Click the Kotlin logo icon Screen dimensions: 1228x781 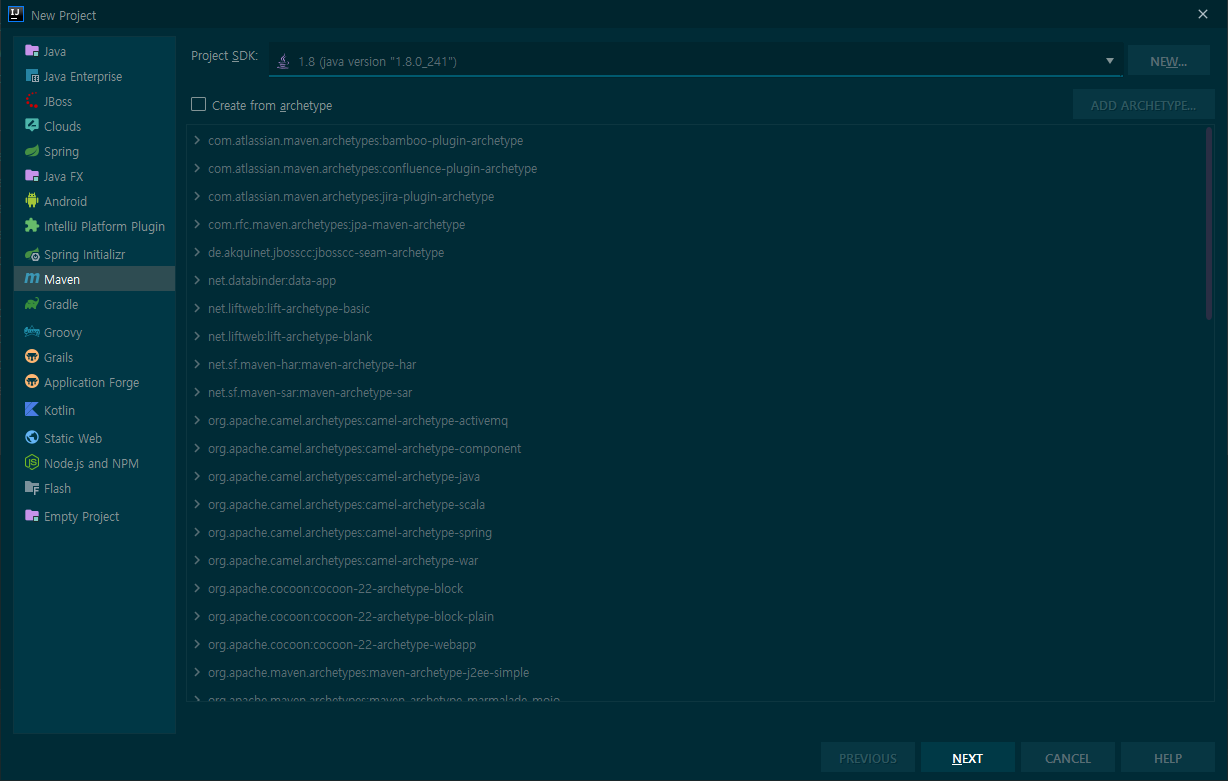(x=32, y=410)
